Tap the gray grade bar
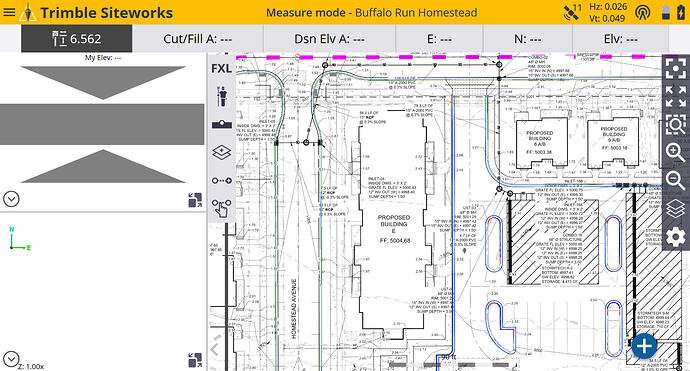Image resolution: width=690 pixels, height=371 pixels. [102, 124]
